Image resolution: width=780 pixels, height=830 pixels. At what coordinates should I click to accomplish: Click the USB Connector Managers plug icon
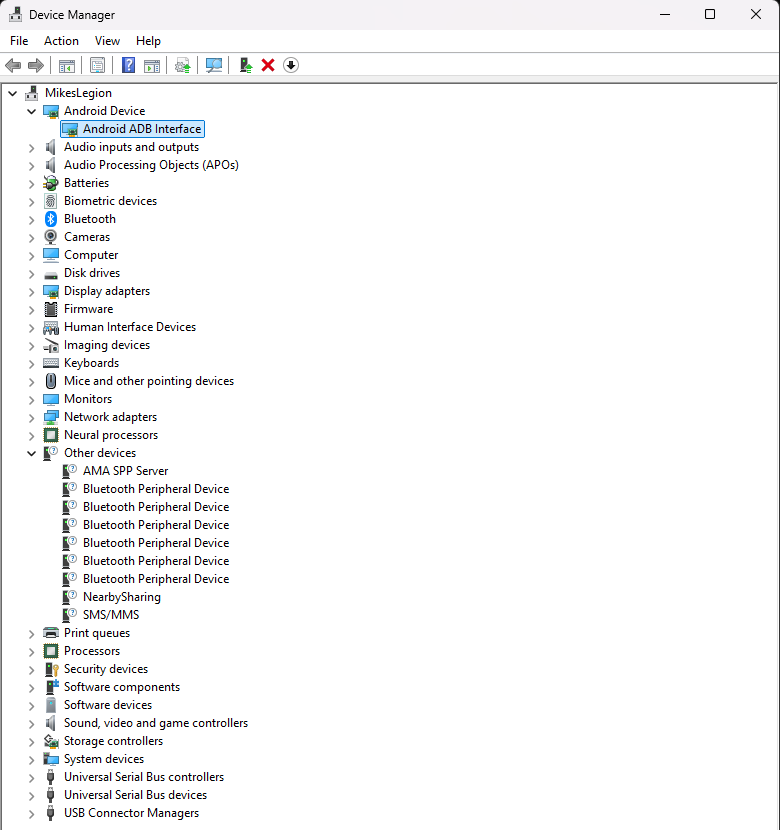click(x=51, y=813)
